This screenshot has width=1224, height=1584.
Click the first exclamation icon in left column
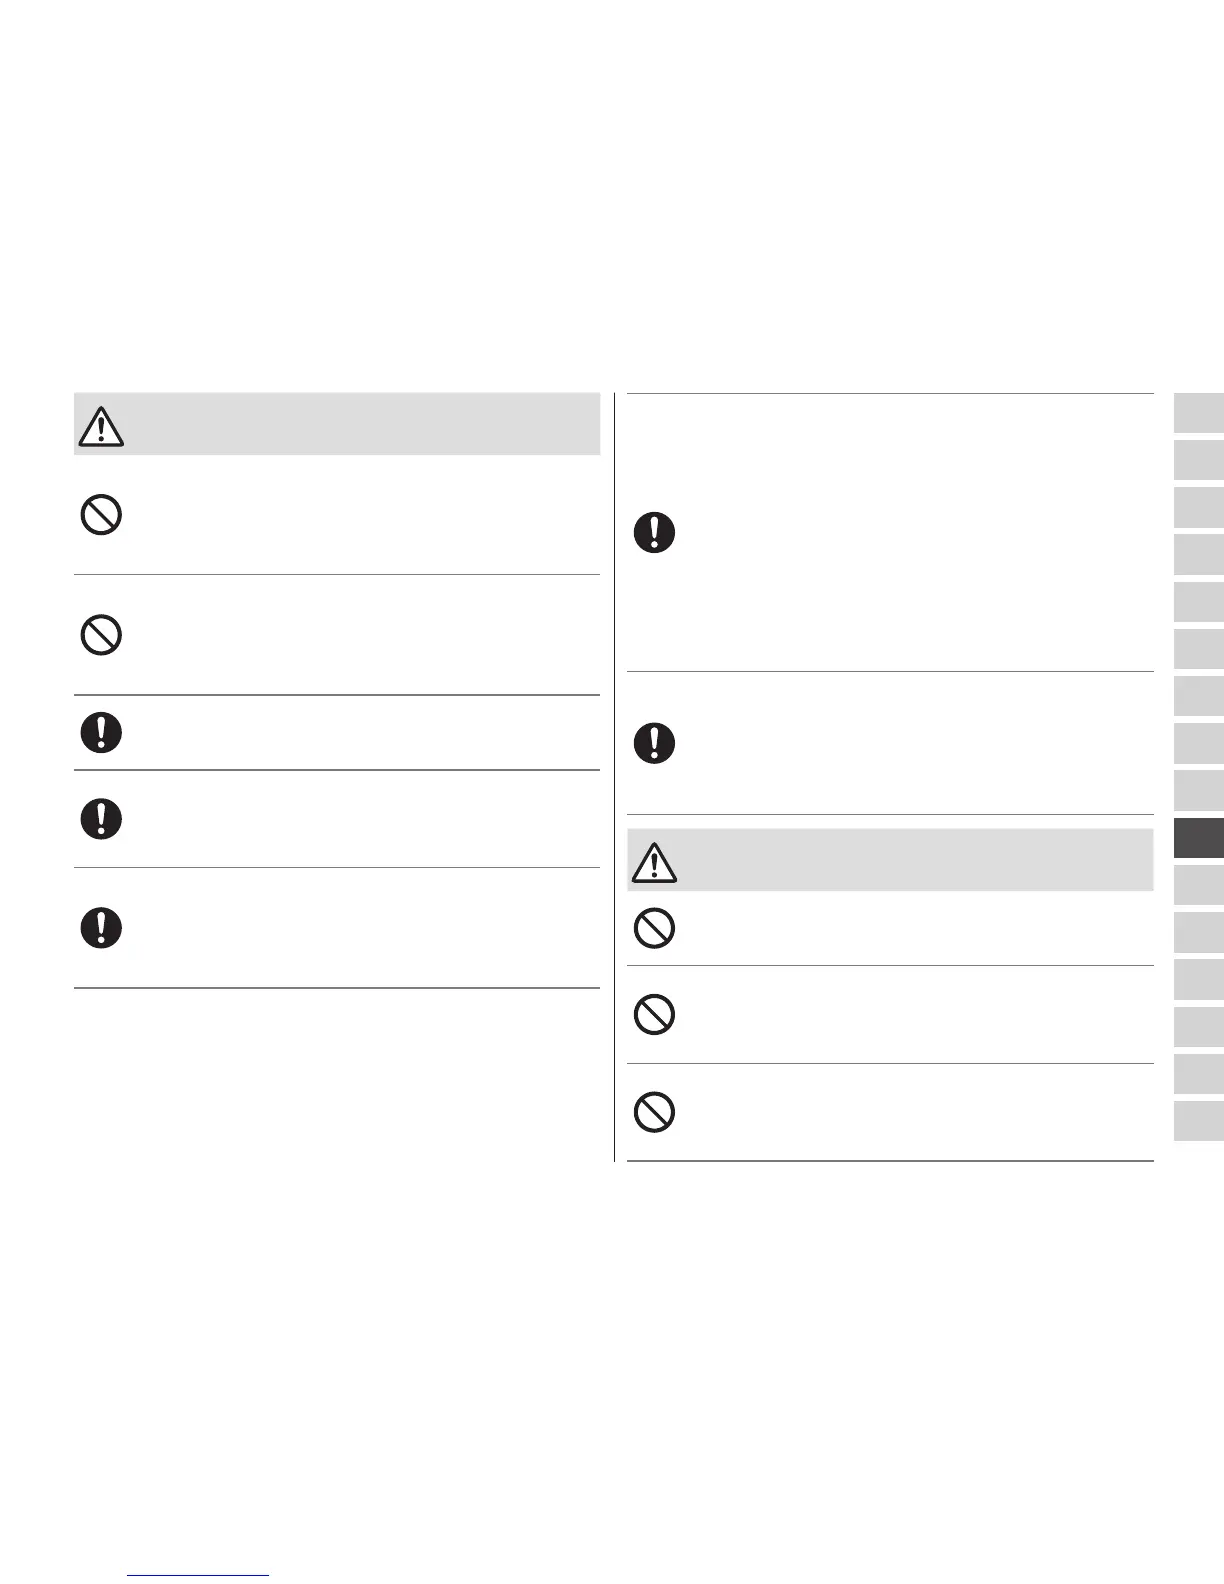click(101, 733)
